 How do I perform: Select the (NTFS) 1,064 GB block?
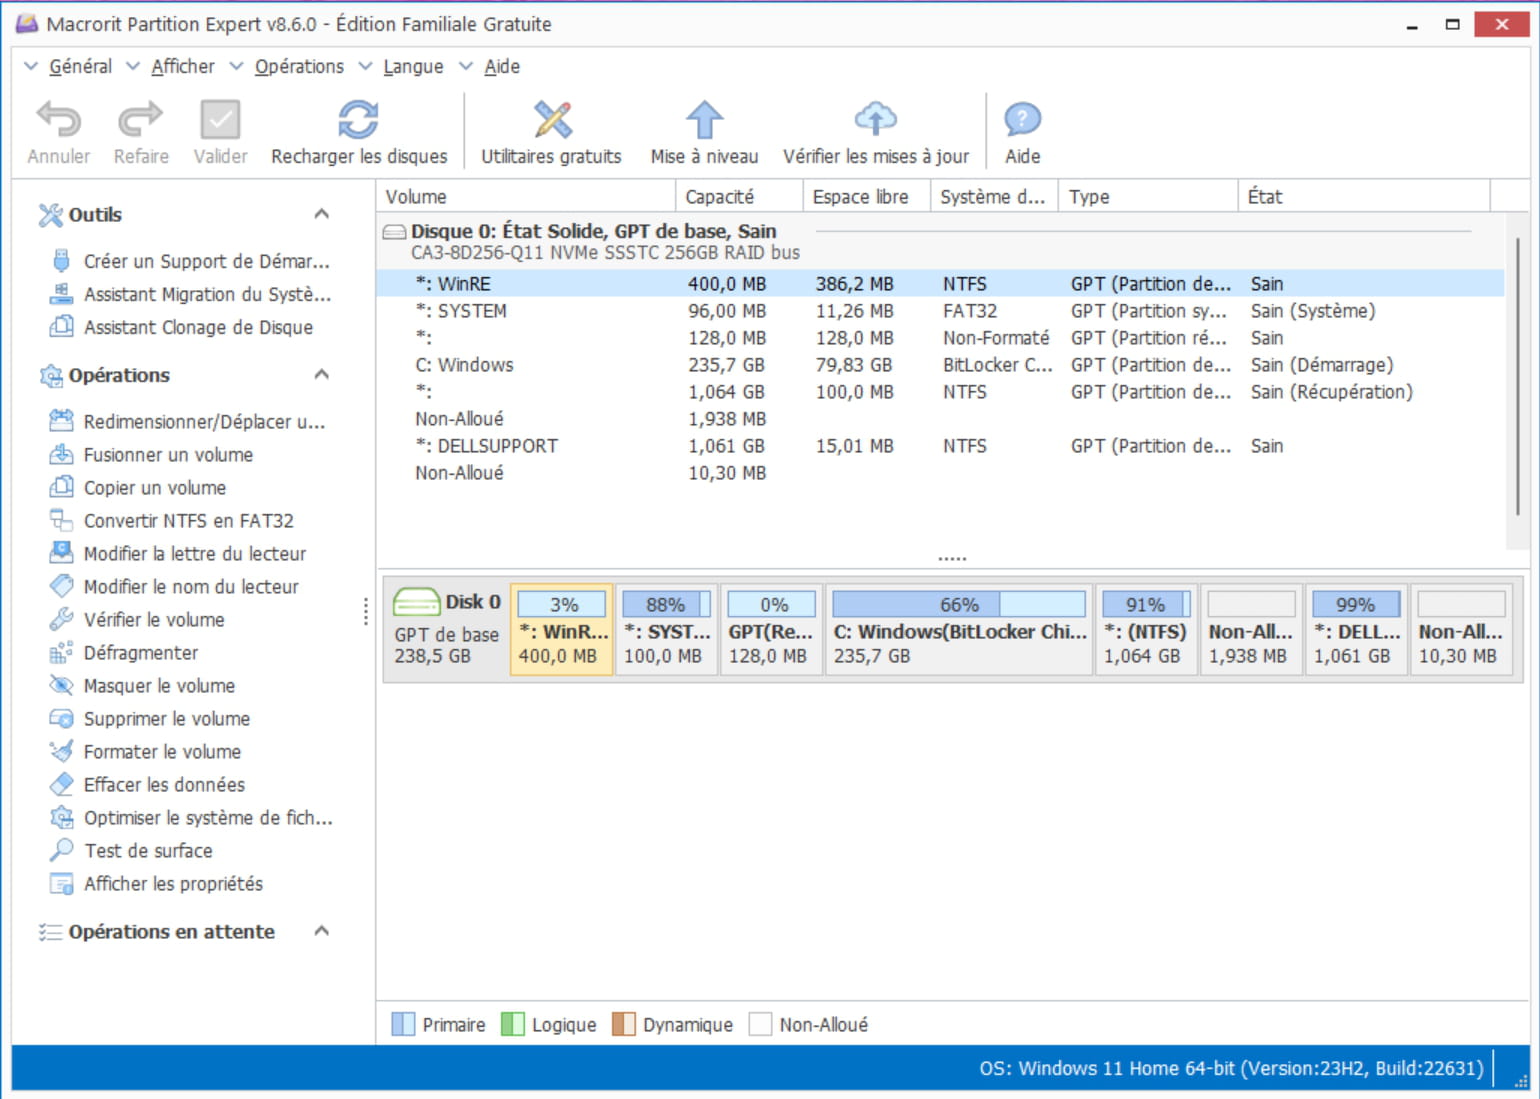(x=1146, y=630)
